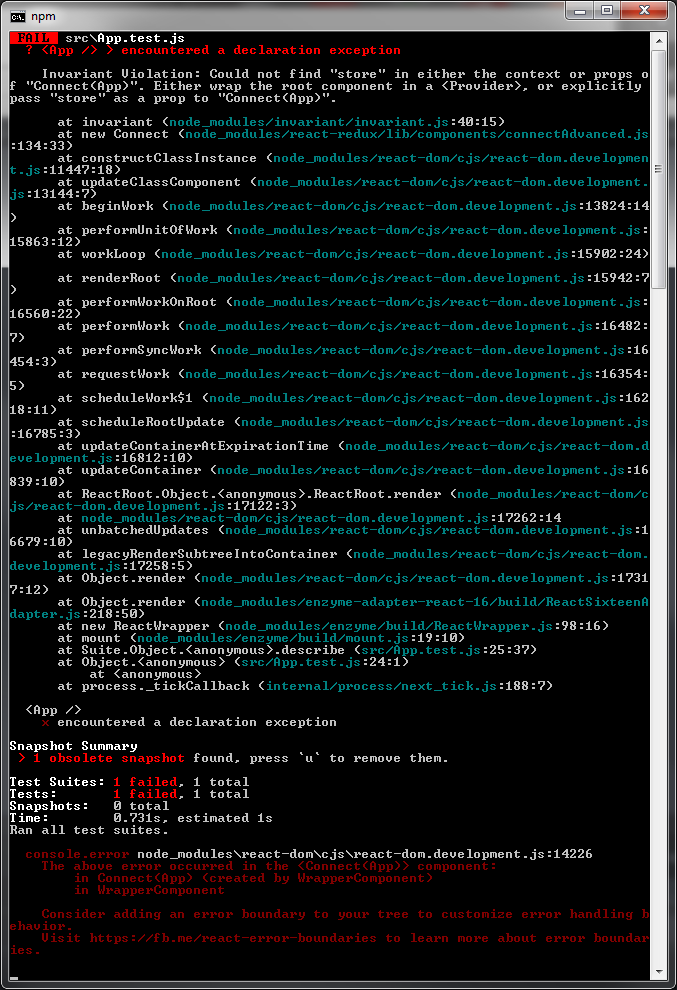
Task: Minimize the npm console window
Action: (579, 11)
